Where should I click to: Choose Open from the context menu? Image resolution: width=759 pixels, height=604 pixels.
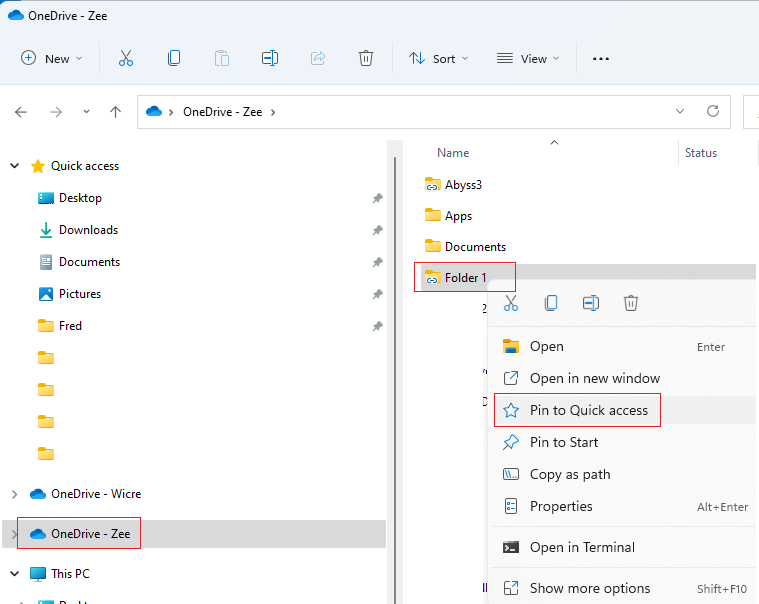[624, 347]
